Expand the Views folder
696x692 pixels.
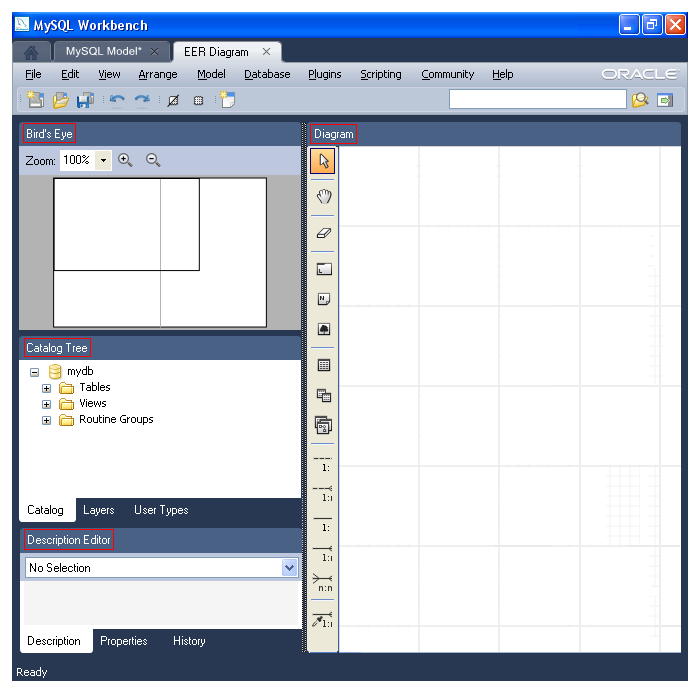click(47, 404)
